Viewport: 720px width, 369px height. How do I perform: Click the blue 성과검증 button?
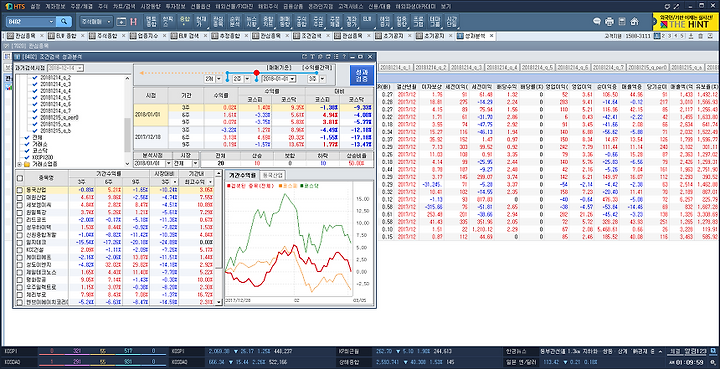click(x=362, y=74)
